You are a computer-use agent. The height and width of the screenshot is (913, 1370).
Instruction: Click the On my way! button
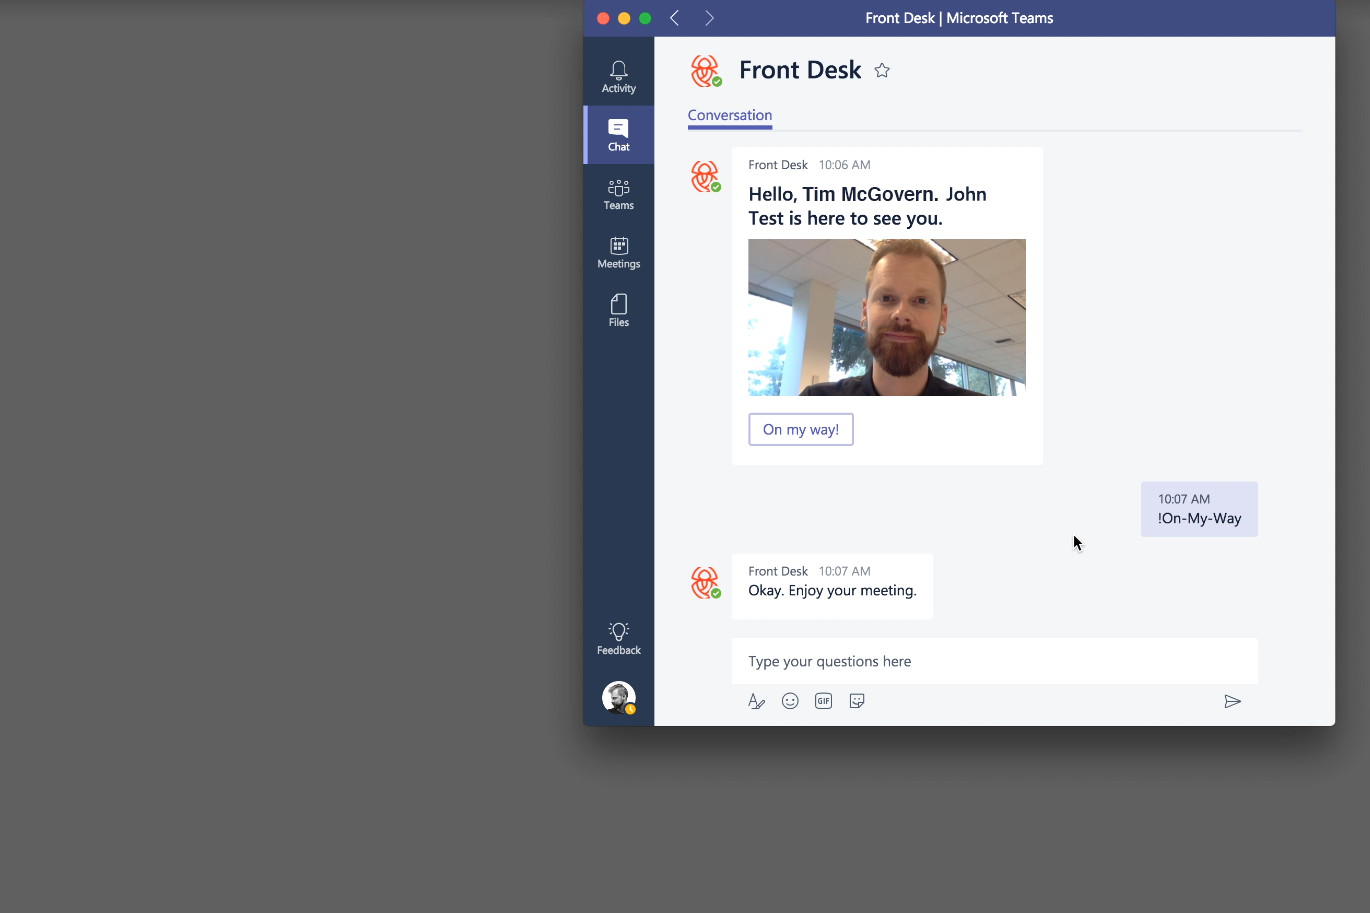coord(801,429)
